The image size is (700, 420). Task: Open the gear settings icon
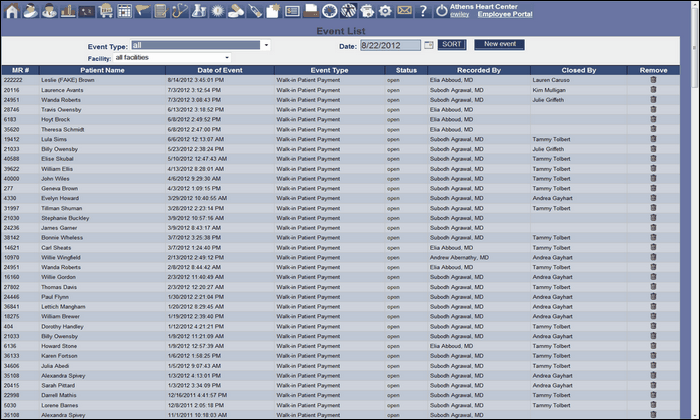tap(385, 11)
